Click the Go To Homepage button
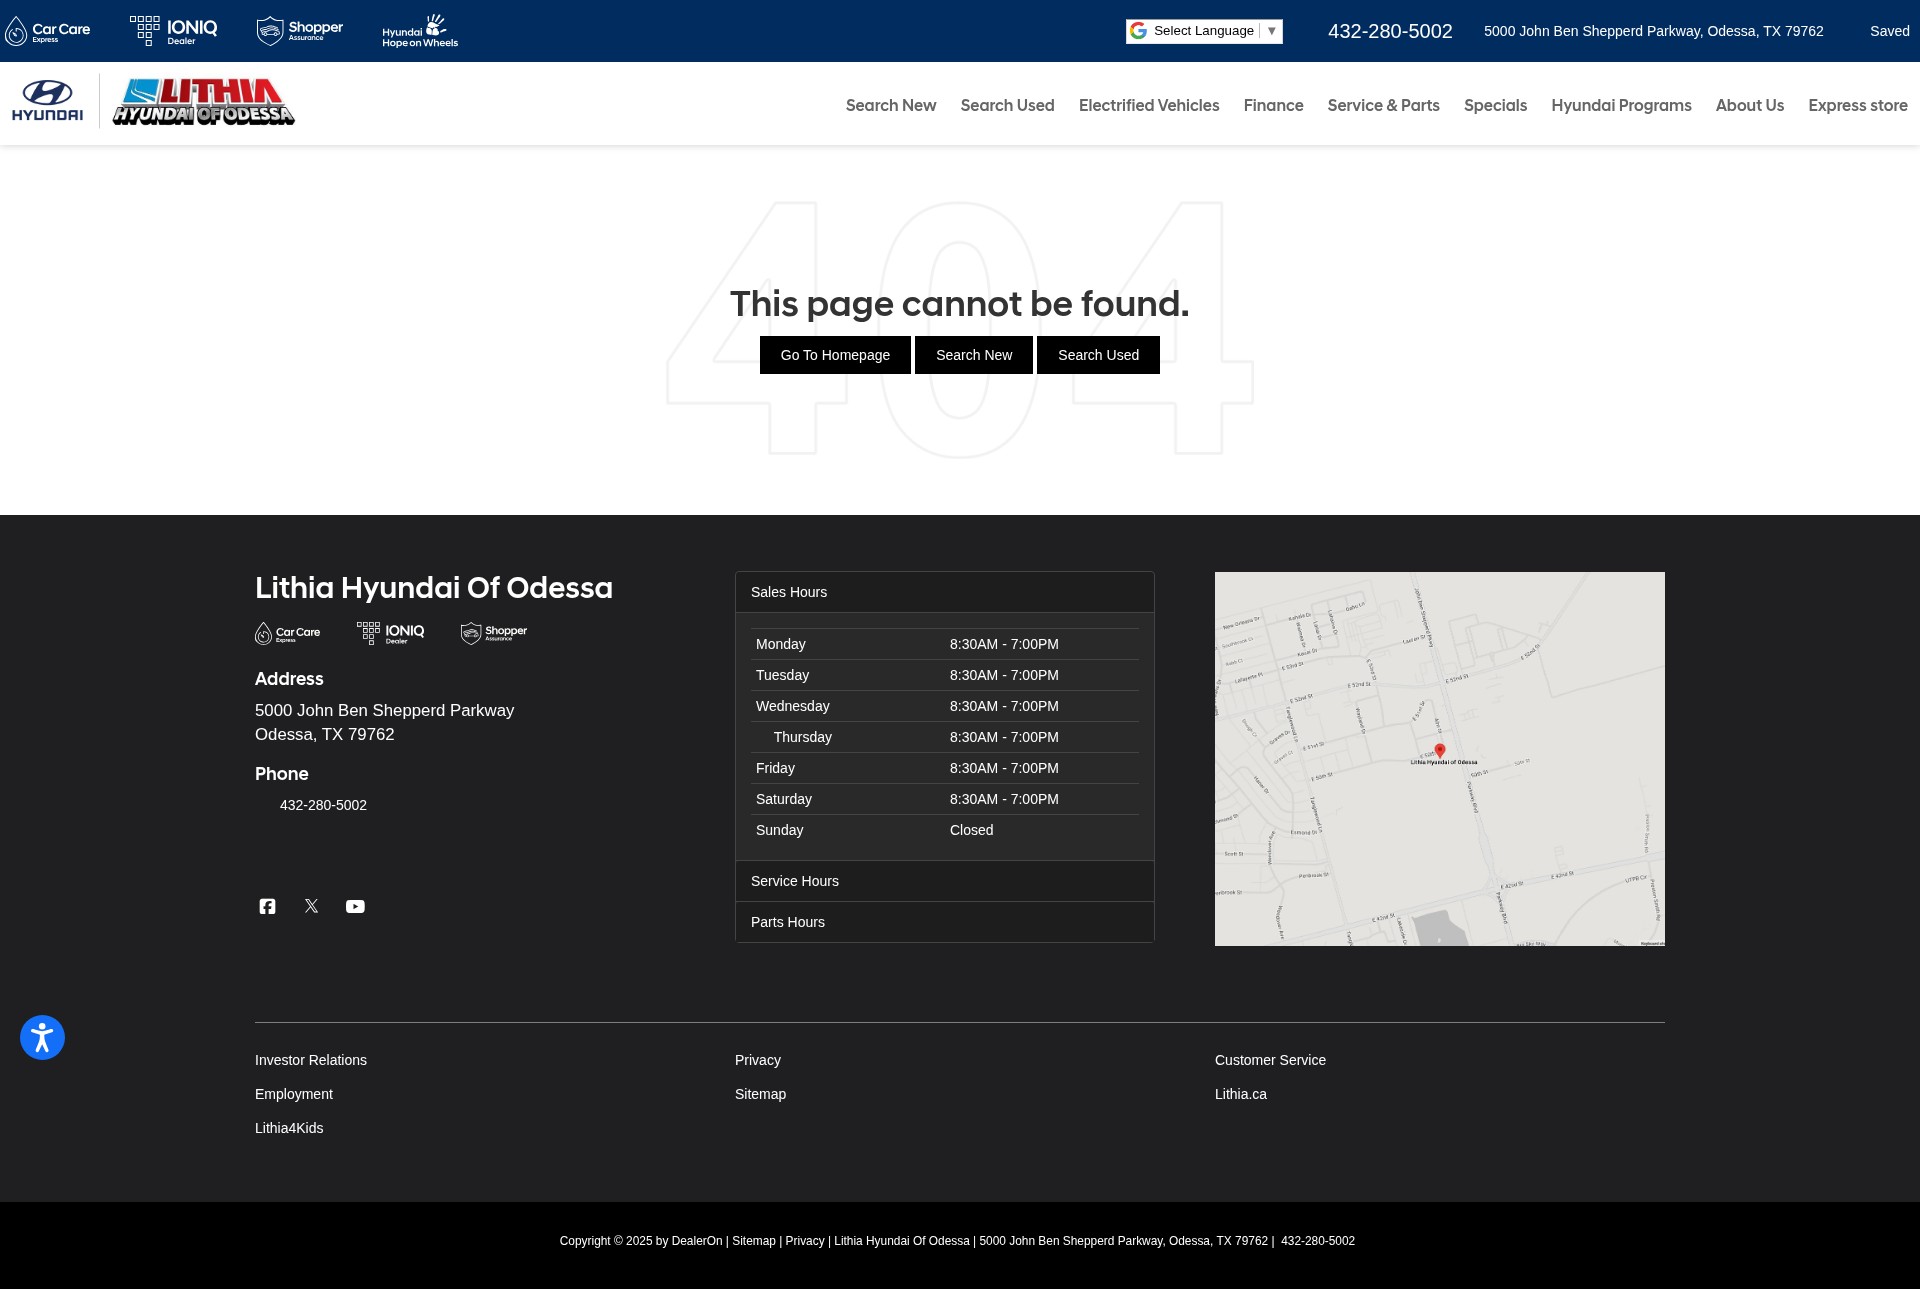Screen dimensions: 1920x1309 [x=835, y=355]
